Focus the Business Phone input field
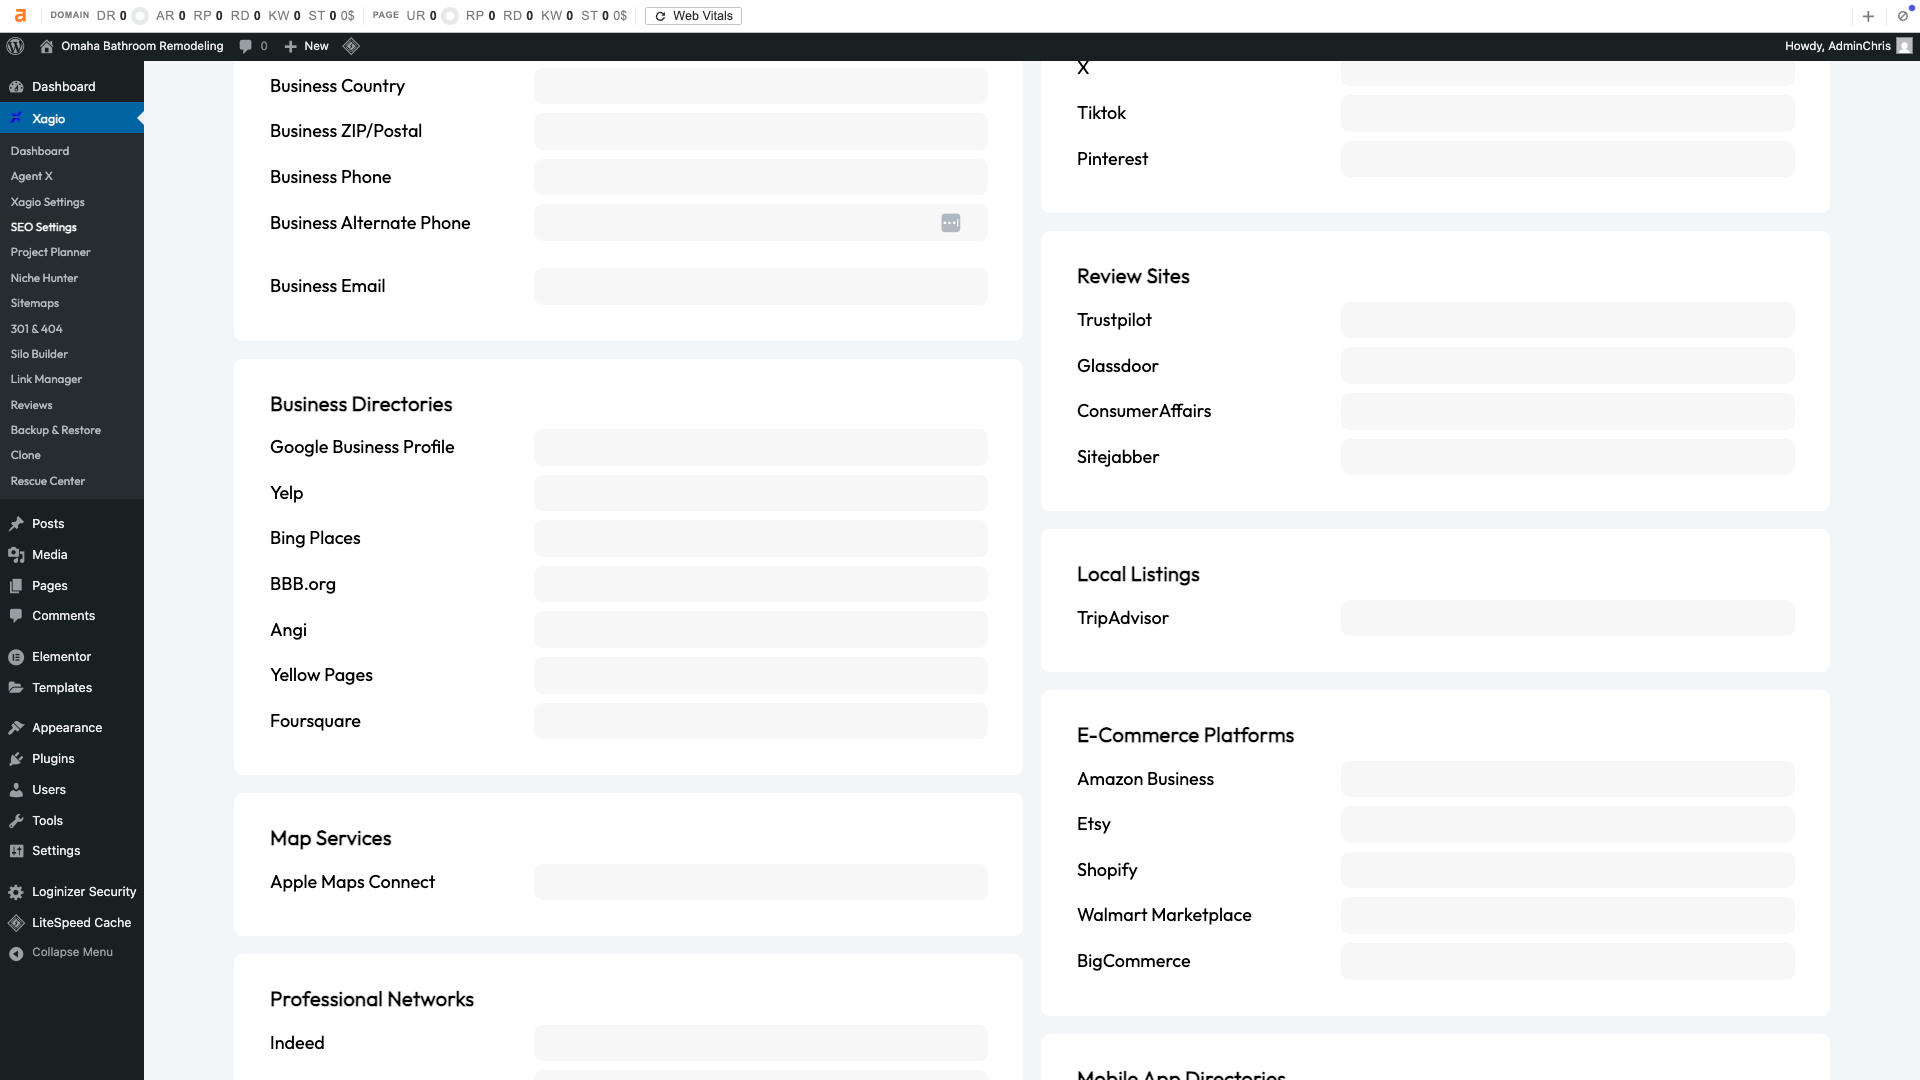Viewport: 1920px width, 1080px height. click(760, 177)
